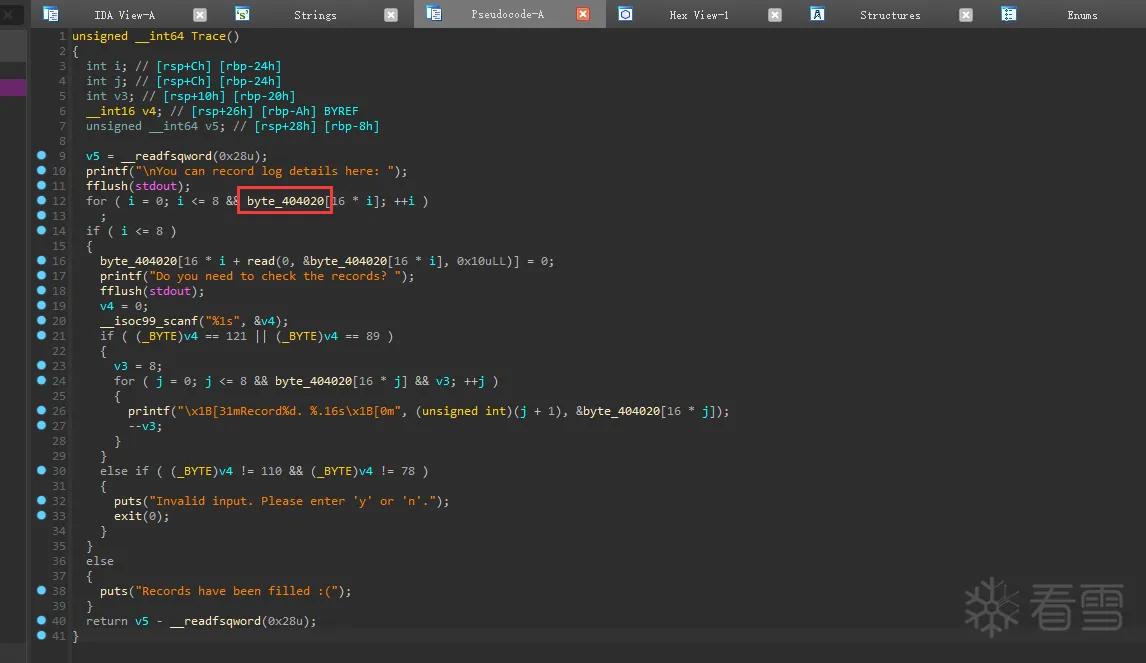Viewport: 1146px width, 663px height.
Task: Toggle breakpoint dot on line 38
Action: click(x=42, y=590)
